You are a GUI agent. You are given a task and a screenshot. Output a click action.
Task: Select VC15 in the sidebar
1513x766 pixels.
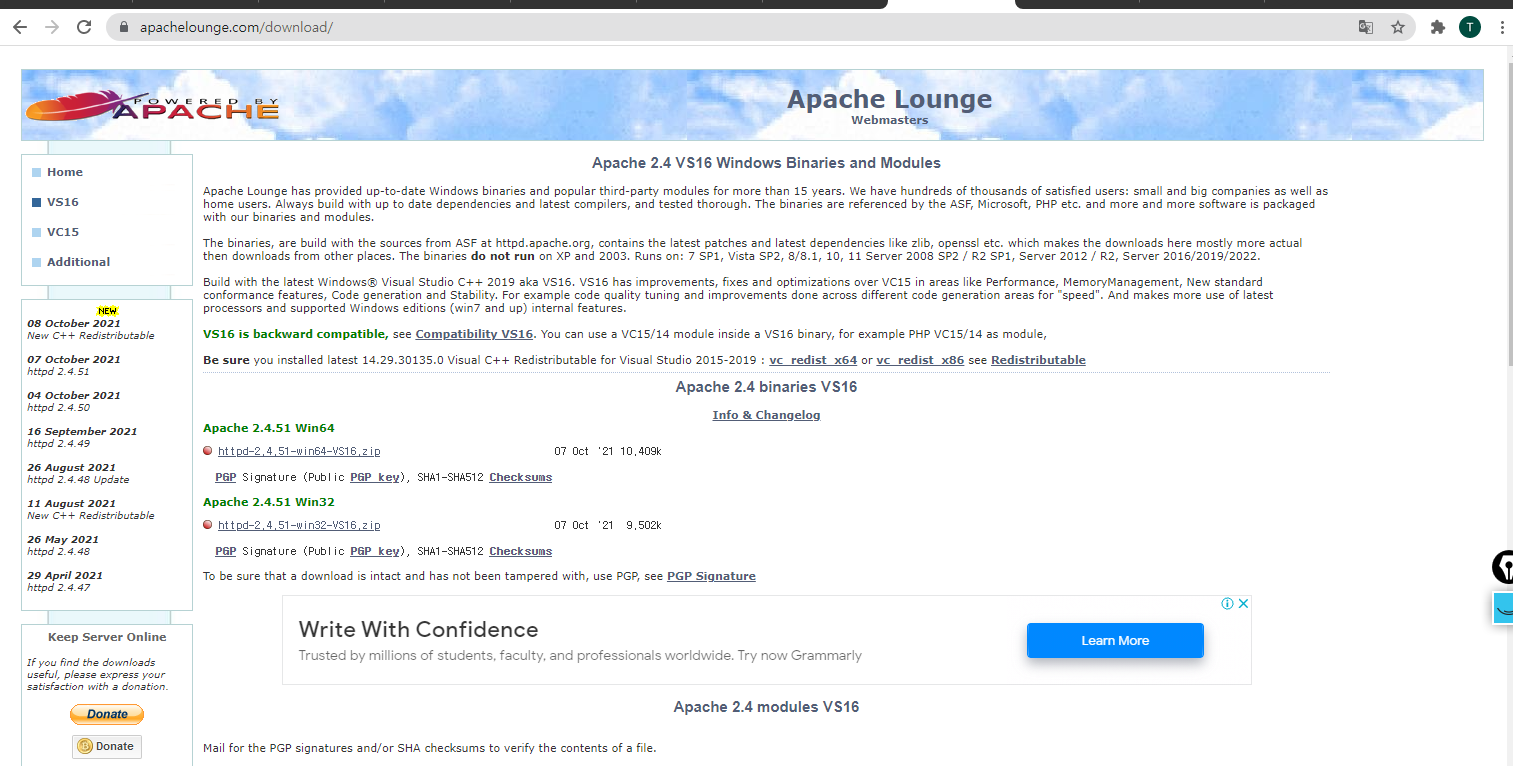62,232
